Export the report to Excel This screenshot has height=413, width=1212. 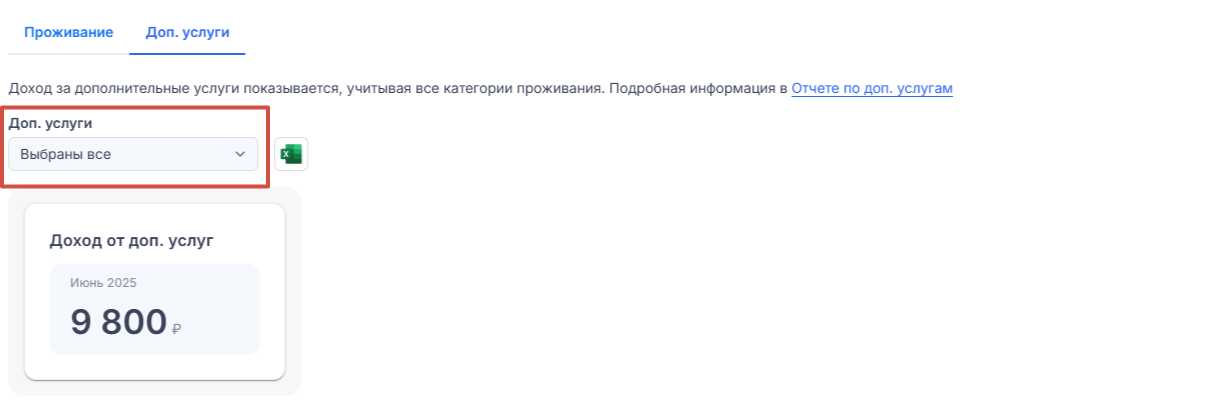pos(291,154)
